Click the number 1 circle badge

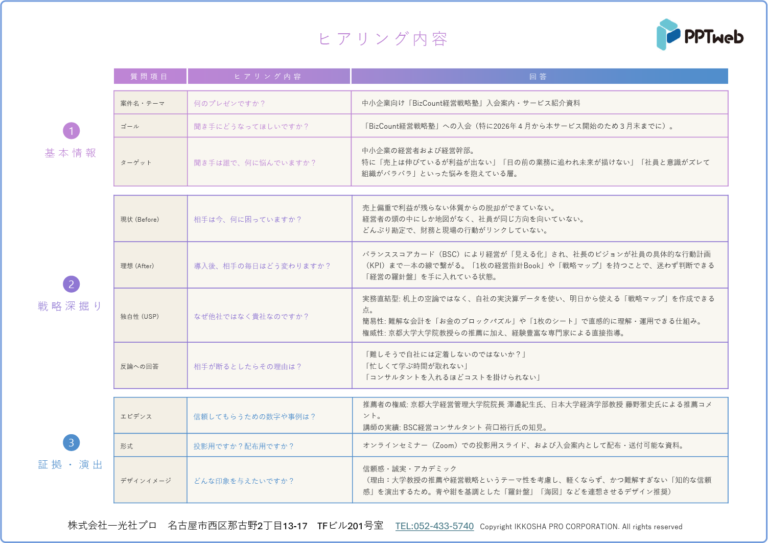[x=72, y=131]
